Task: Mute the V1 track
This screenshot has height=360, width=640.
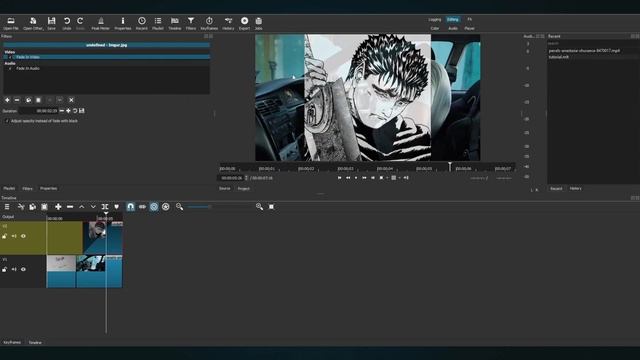Action: click(14, 269)
